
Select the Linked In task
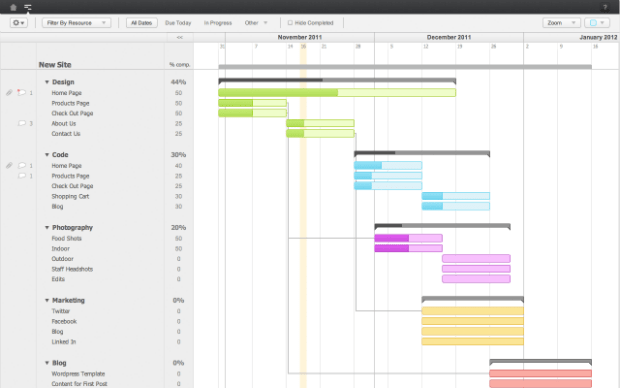[x=63, y=342]
